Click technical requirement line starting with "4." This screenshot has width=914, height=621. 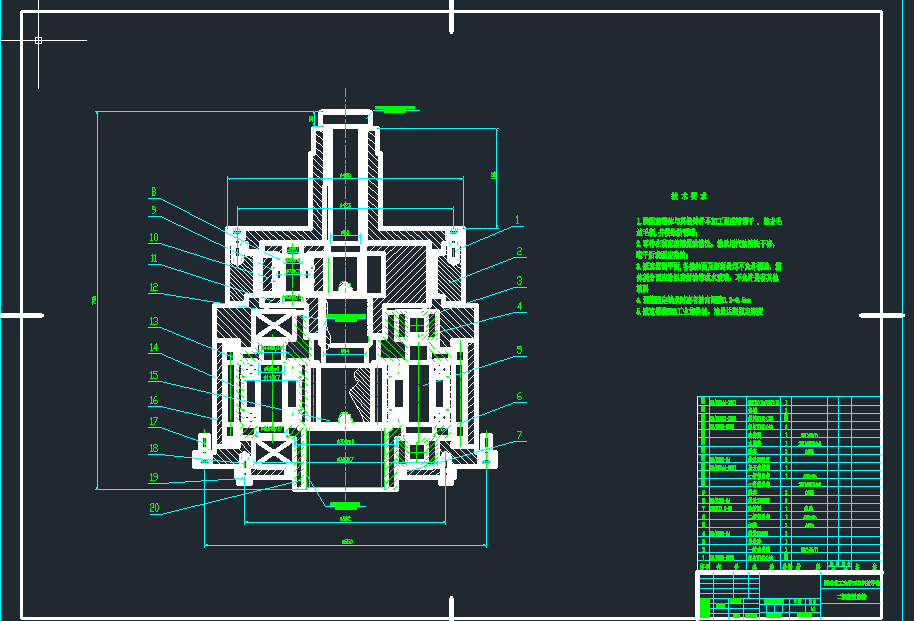click(694, 300)
